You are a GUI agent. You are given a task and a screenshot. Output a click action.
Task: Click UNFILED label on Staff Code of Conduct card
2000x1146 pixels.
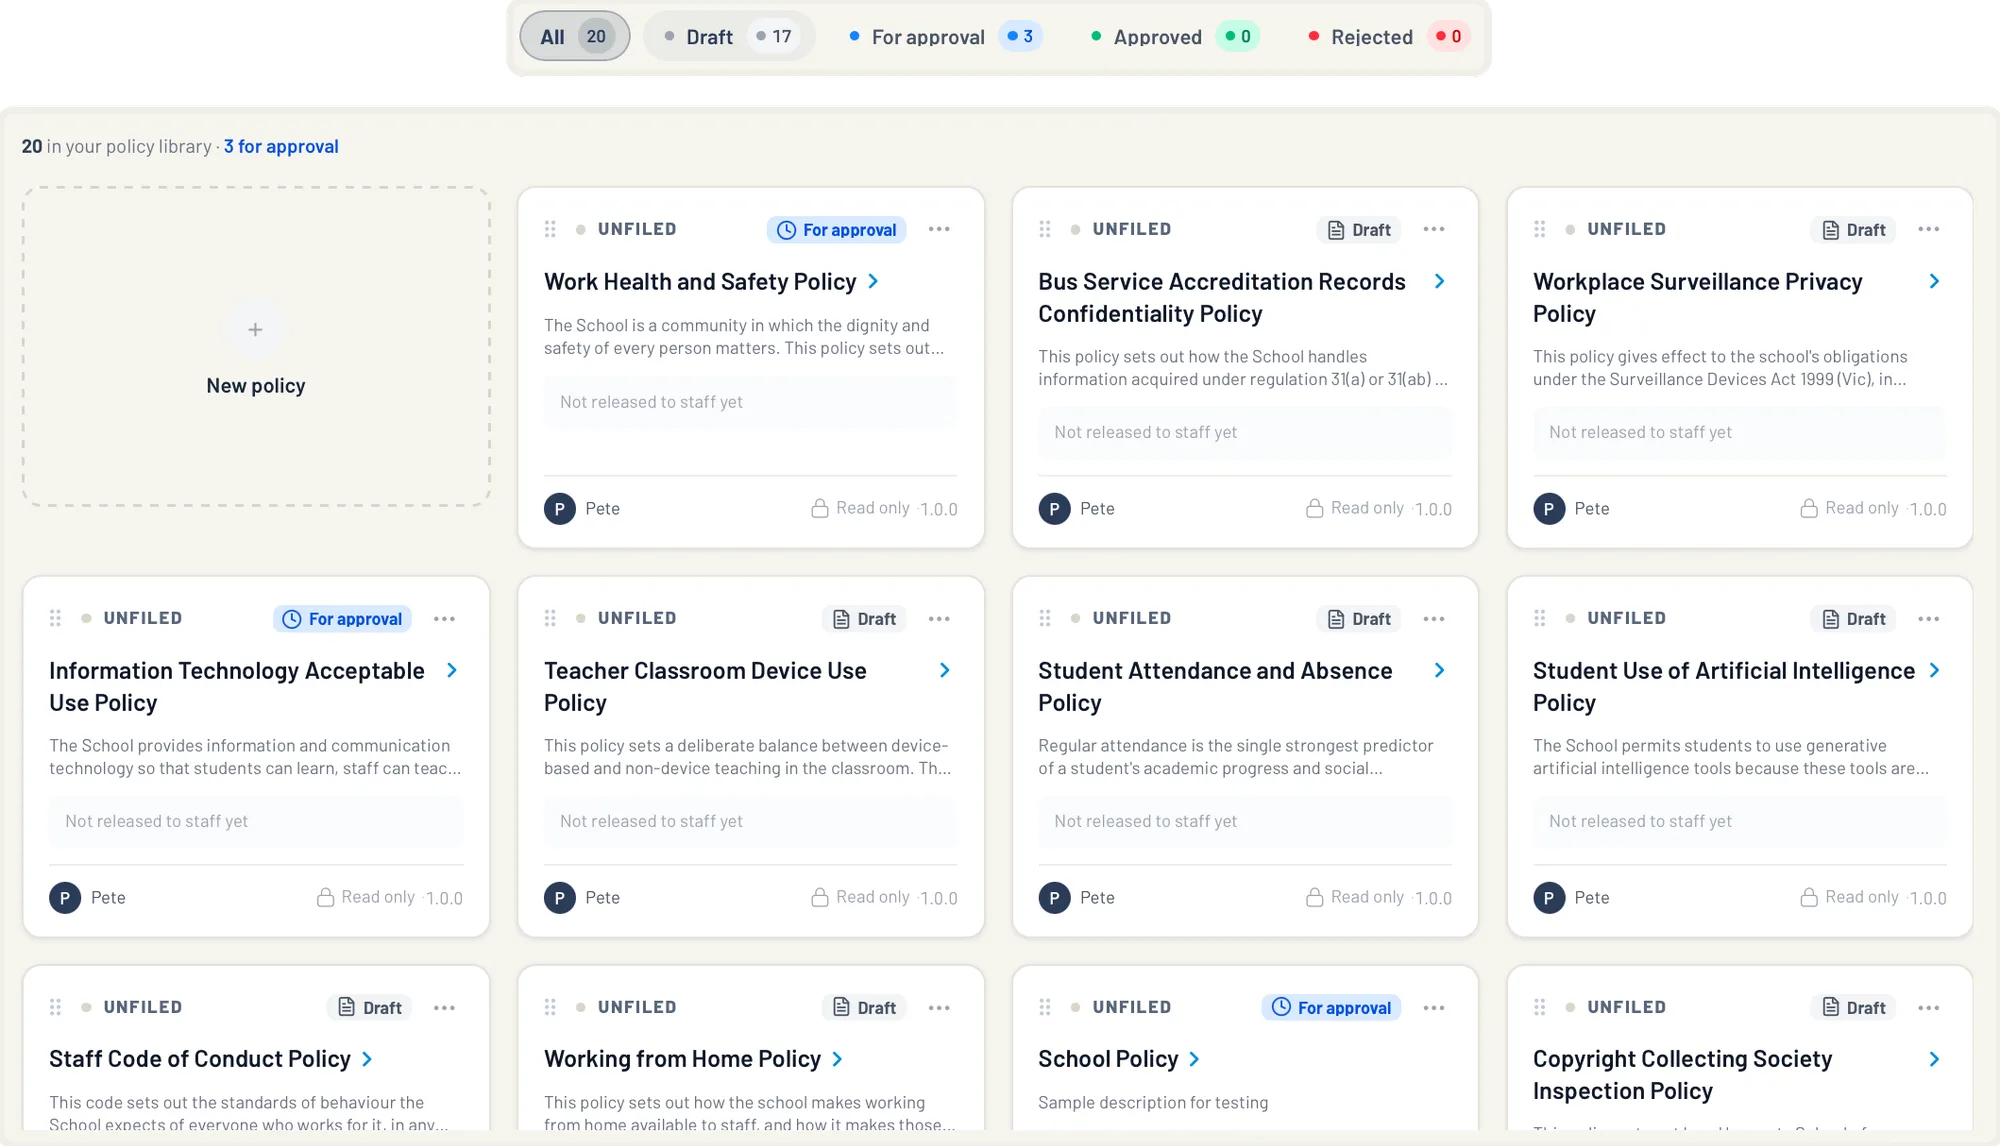click(143, 1007)
